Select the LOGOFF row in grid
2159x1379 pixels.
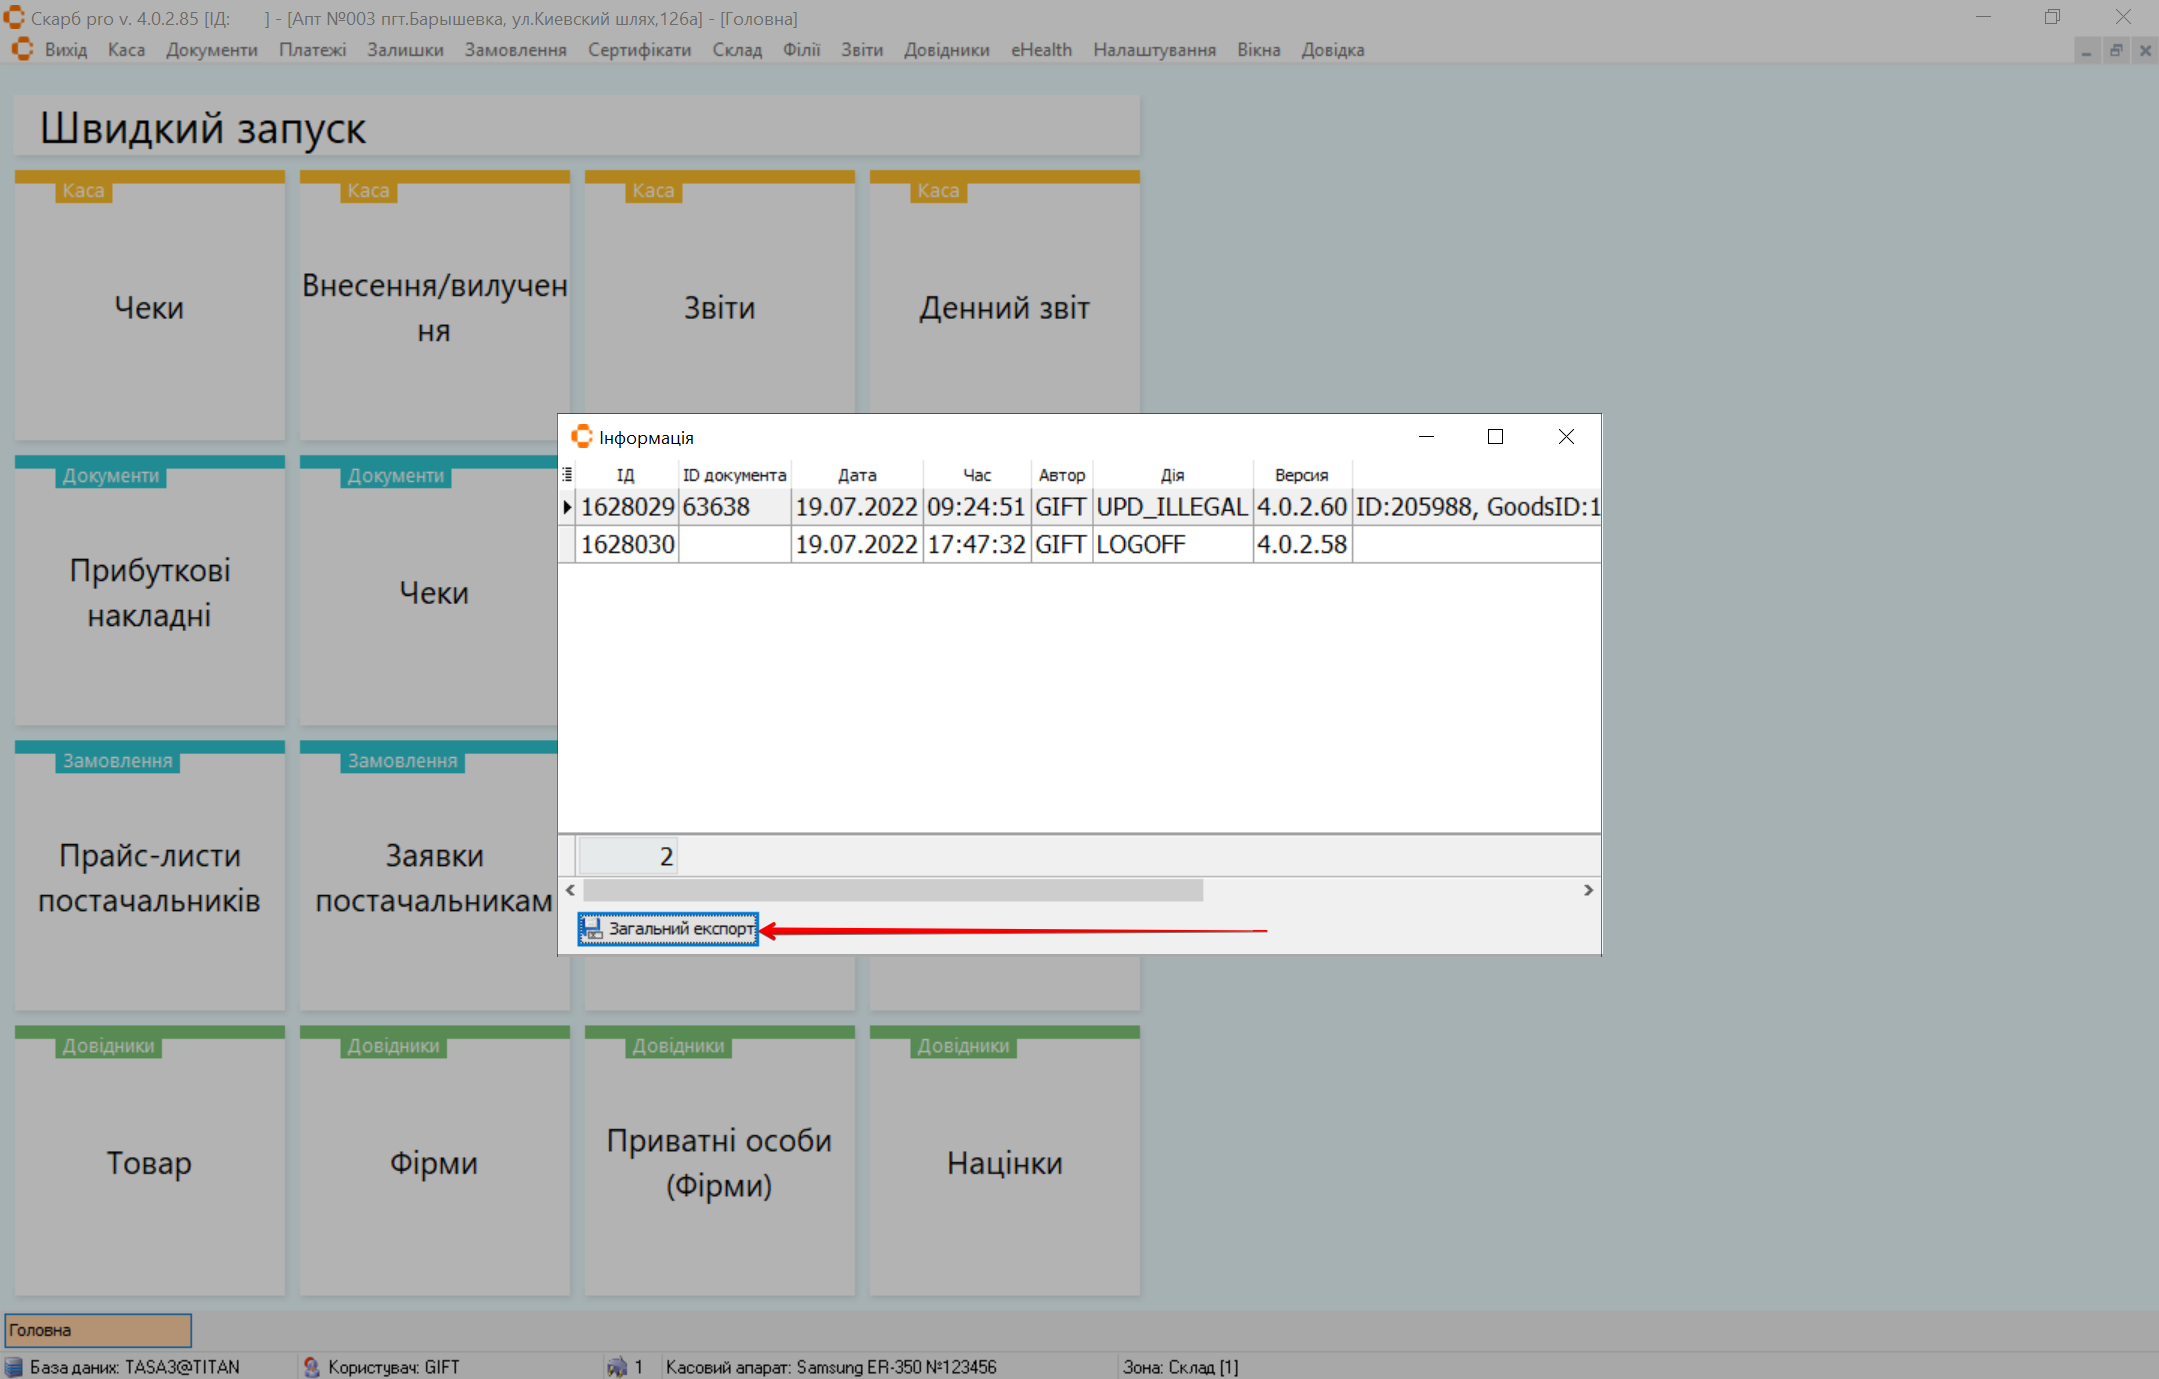point(1140,545)
